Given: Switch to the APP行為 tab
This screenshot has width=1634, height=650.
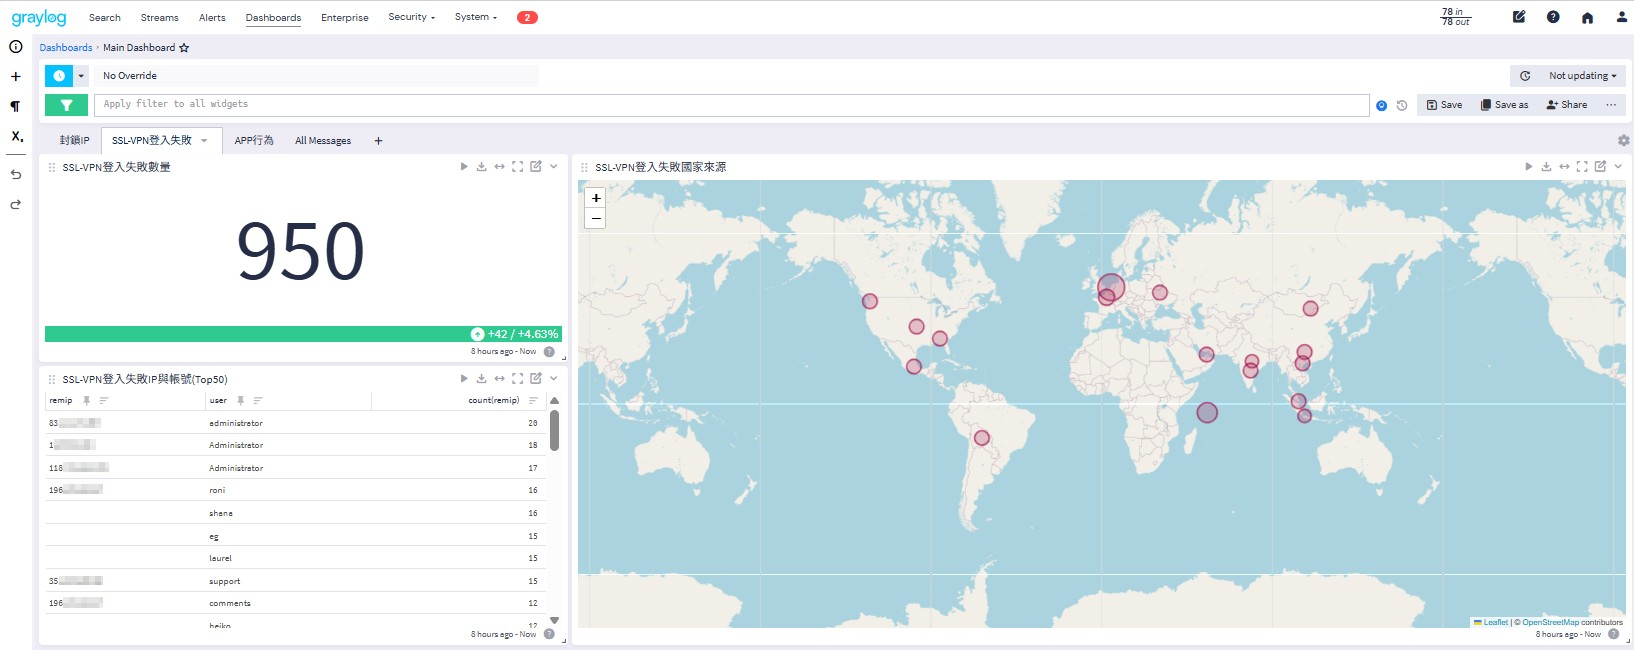Looking at the screenshot, I should pyautogui.click(x=254, y=141).
